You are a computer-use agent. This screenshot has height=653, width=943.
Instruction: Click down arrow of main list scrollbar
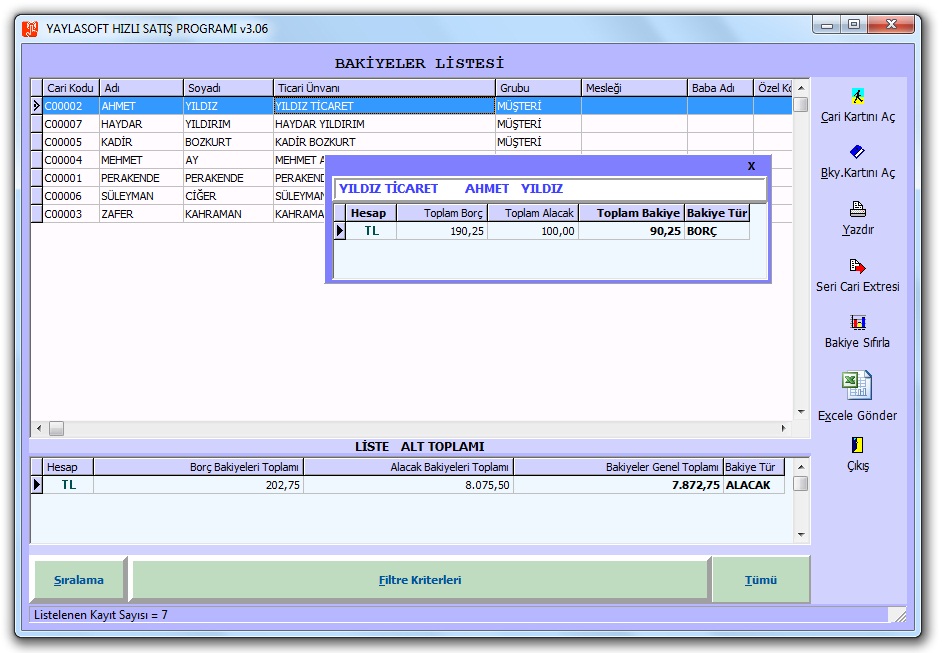pyautogui.click(x=800, y=412)
